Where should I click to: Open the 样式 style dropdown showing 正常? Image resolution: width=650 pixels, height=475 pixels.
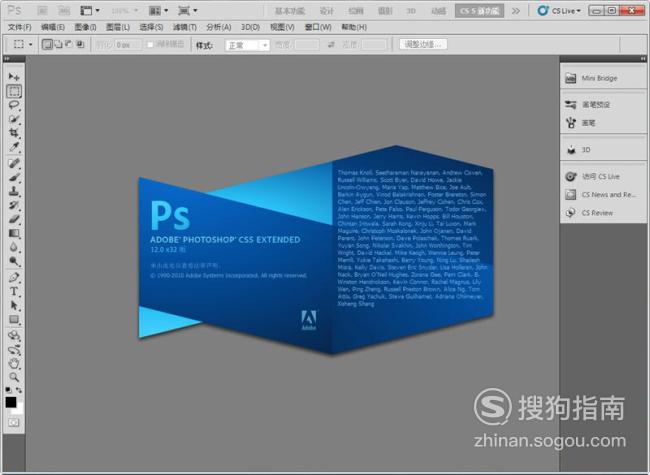point(247,45)
